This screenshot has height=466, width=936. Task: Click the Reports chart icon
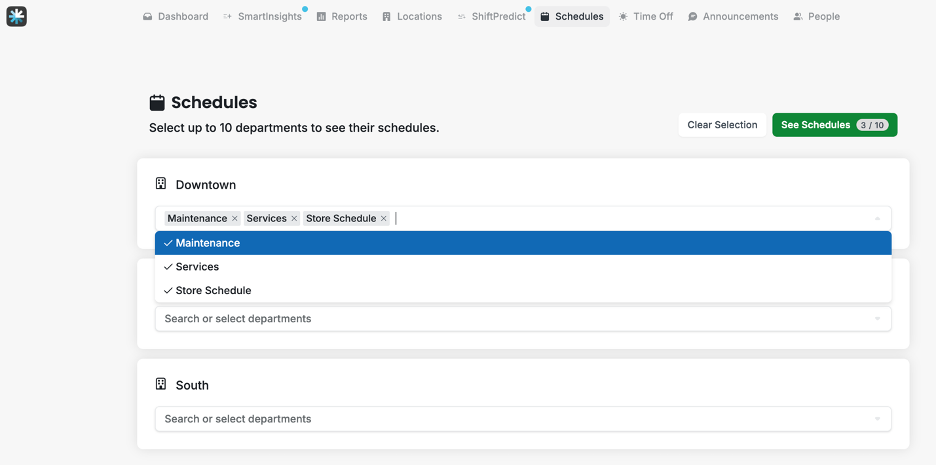(x=321, y=17)
